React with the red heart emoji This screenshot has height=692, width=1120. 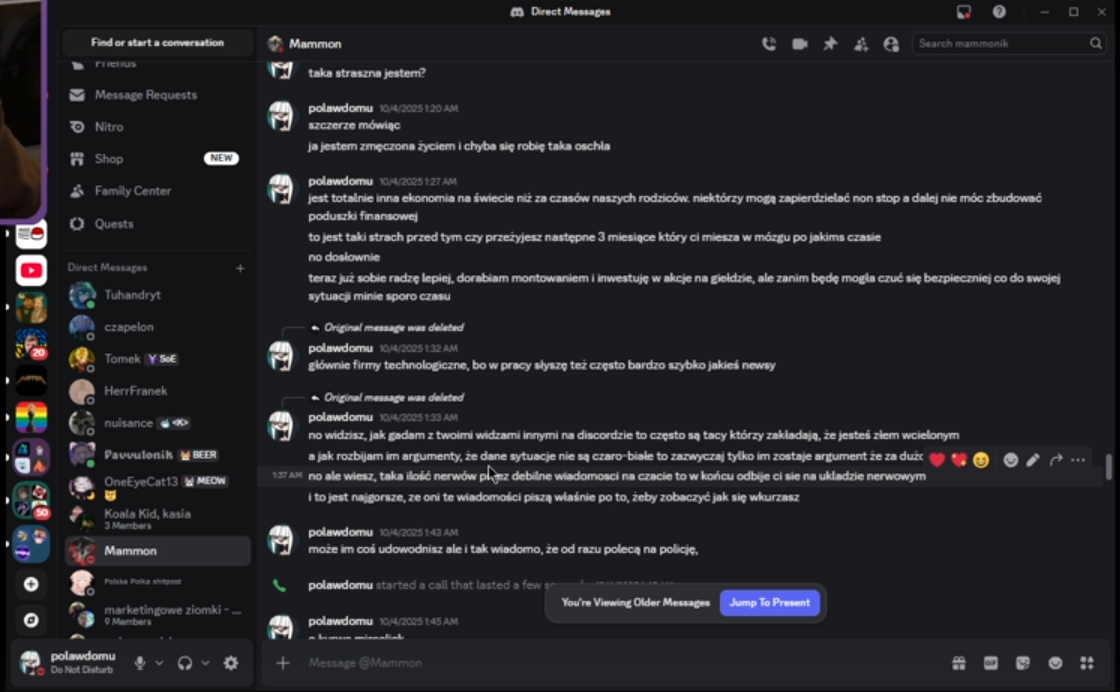point(937,460)
